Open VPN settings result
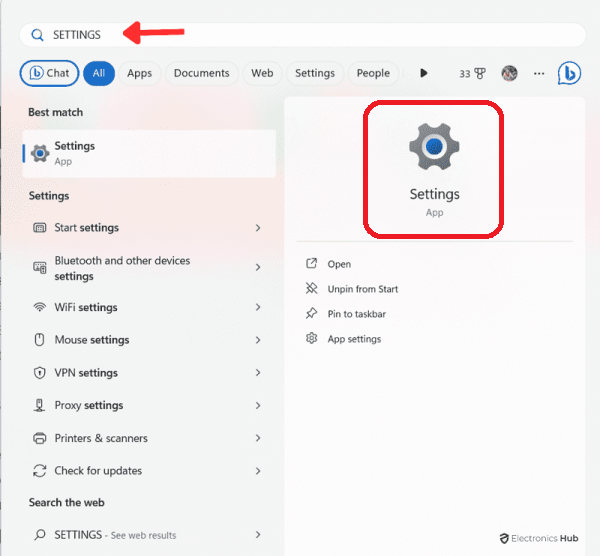The image size is (600, 556). point(149,373)
